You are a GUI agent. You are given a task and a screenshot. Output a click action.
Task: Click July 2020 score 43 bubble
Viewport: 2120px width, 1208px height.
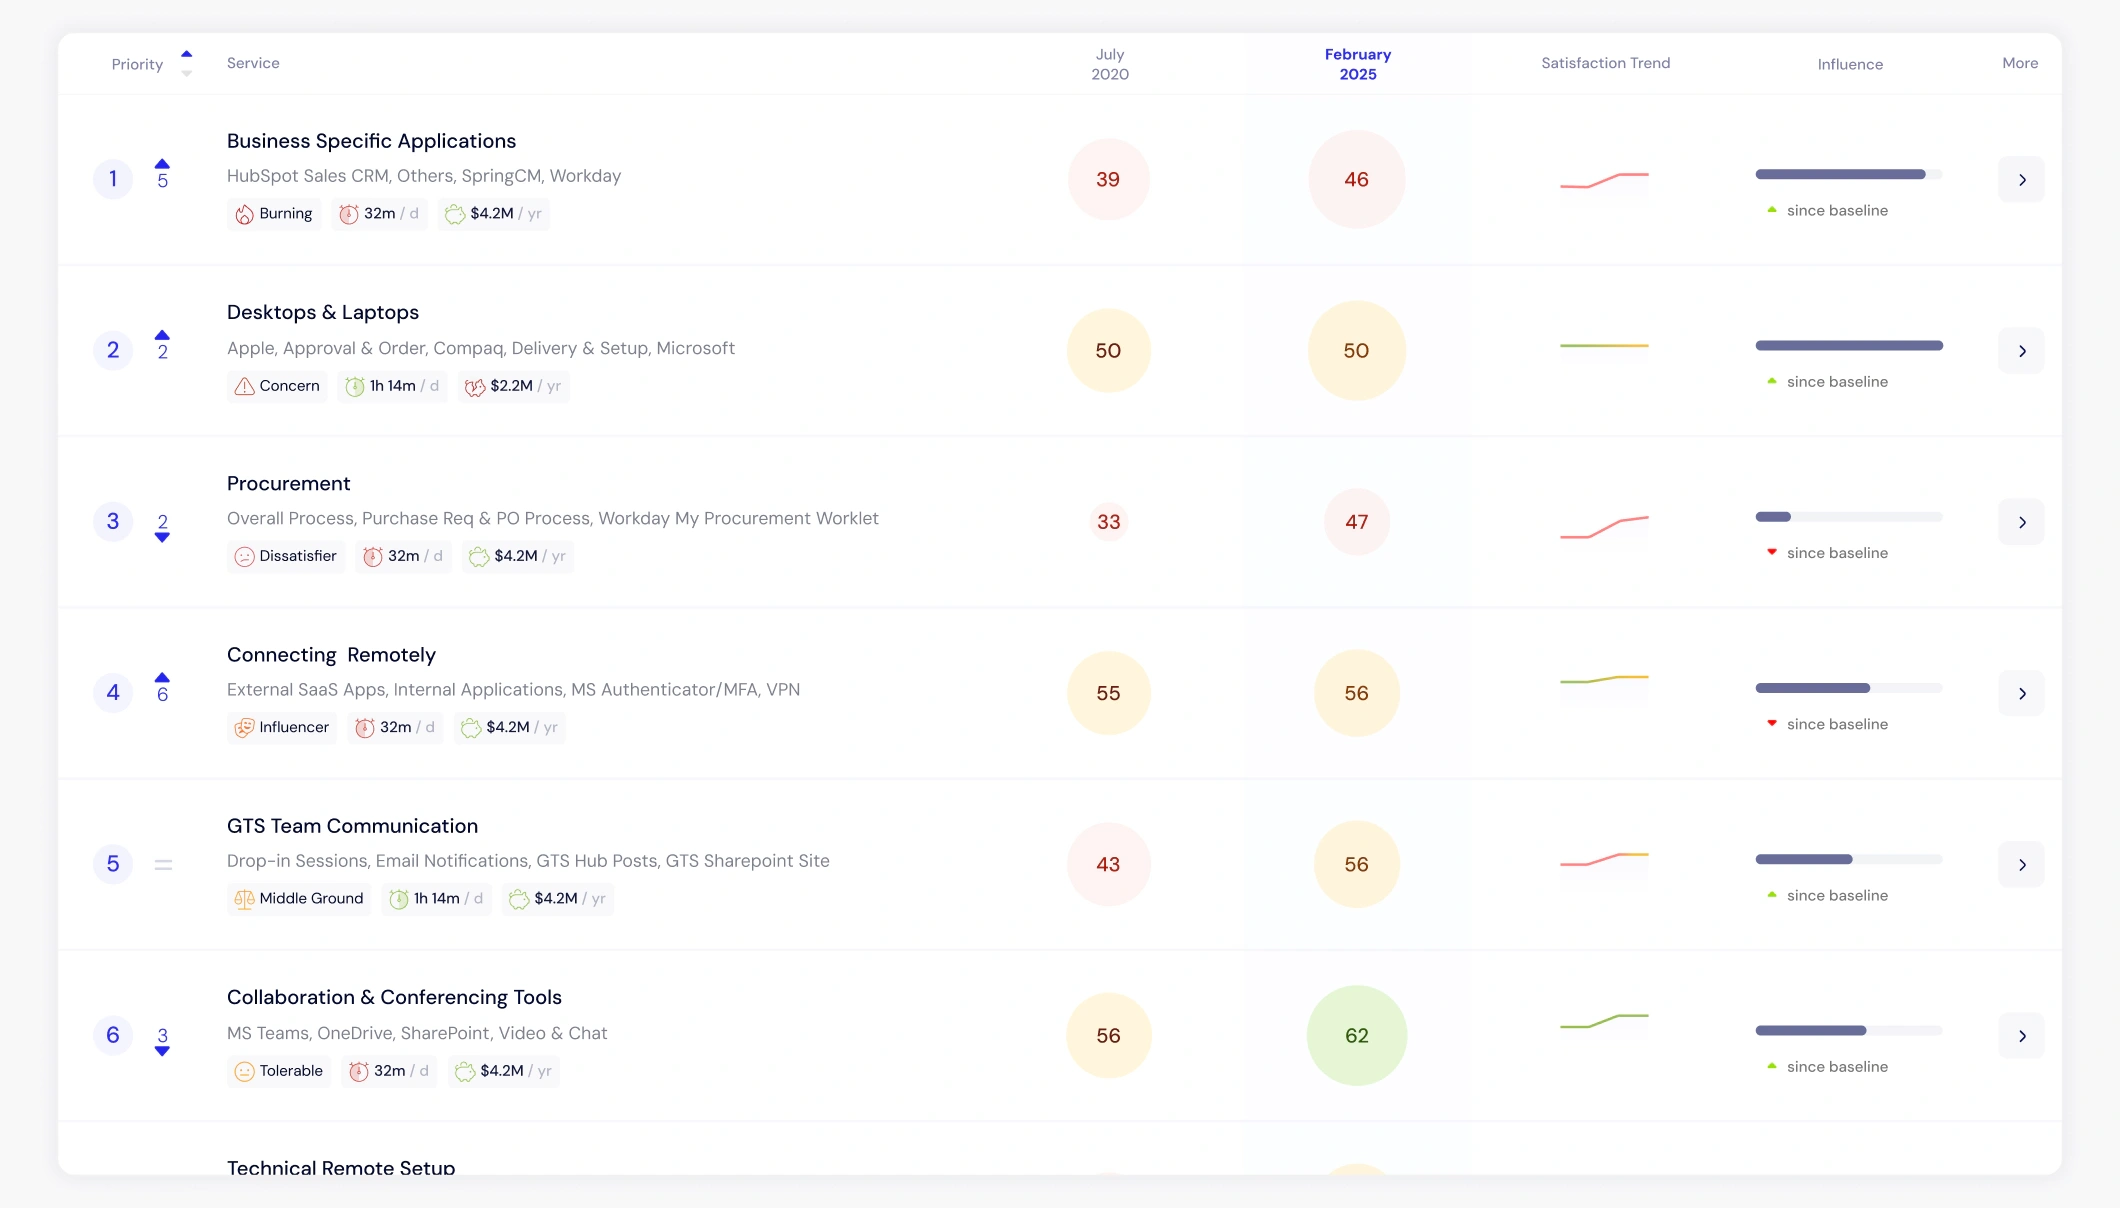(1109, 864)
